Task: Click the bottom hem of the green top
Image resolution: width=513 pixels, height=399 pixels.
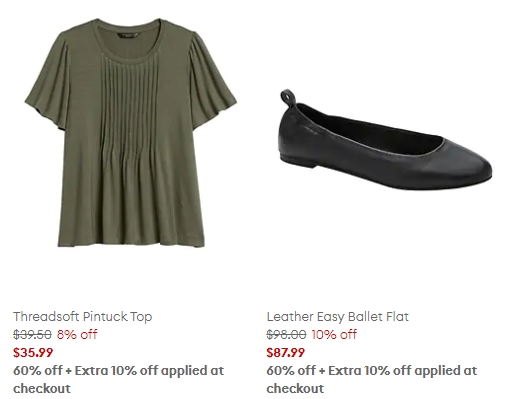Action: (131, 243)
